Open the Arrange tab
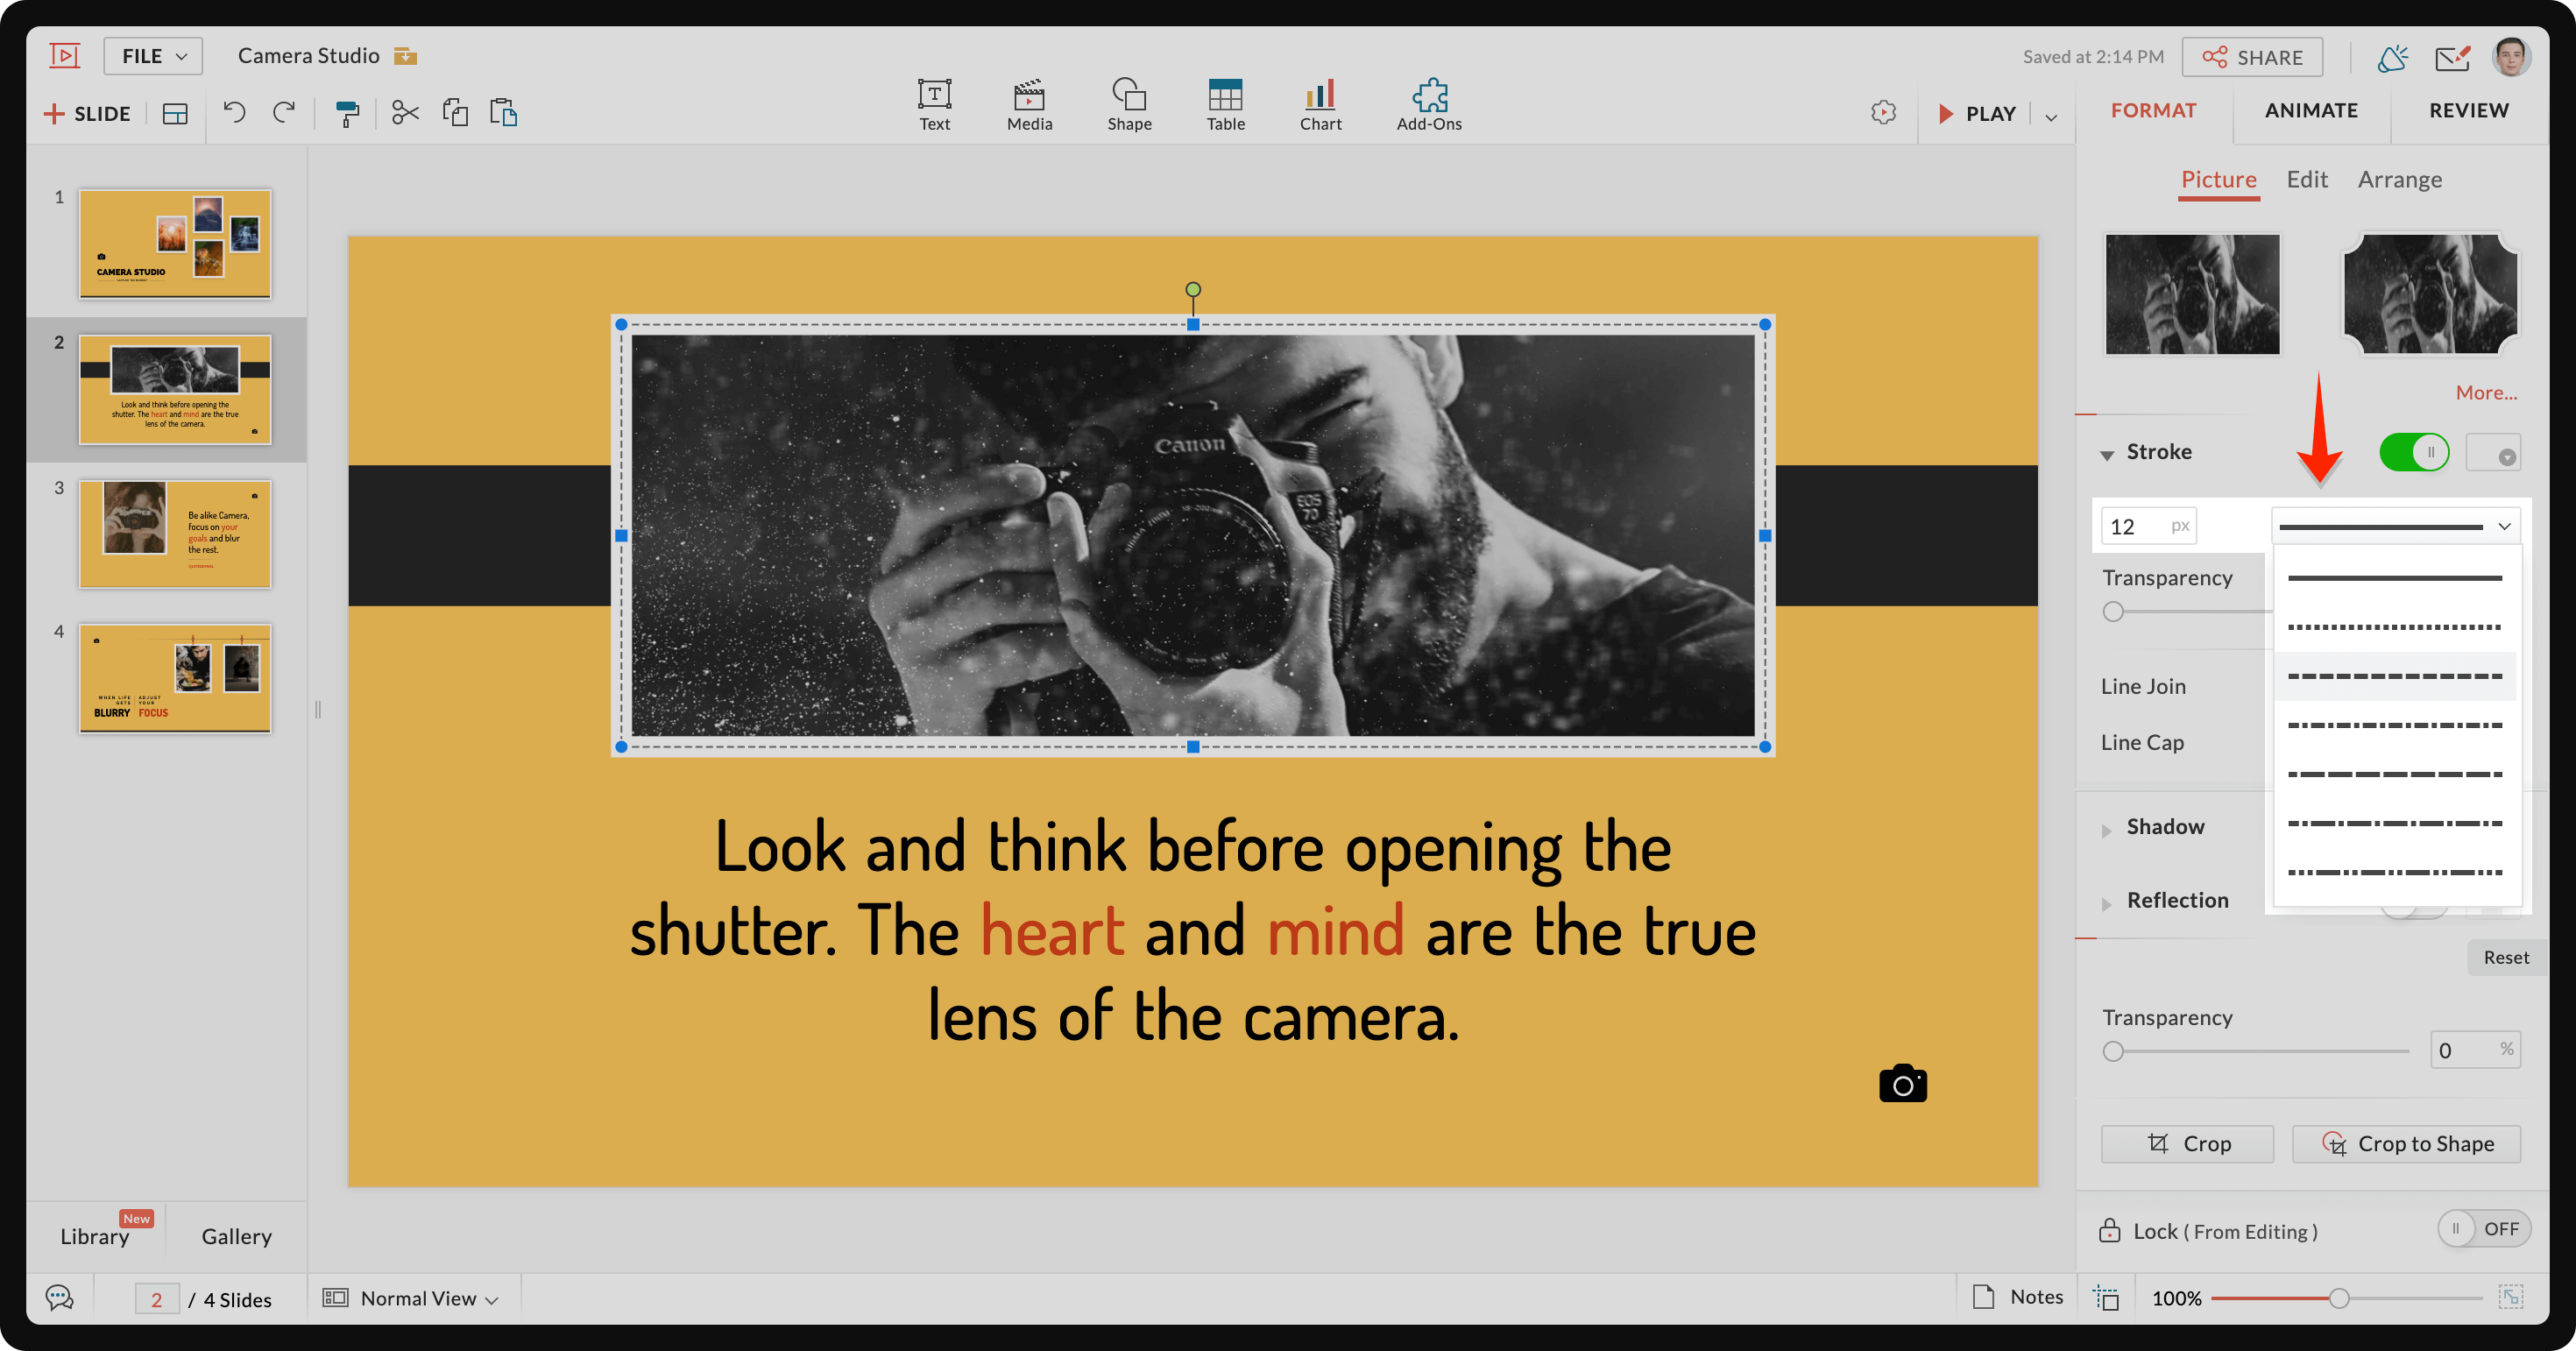 tap(2399, 180)
